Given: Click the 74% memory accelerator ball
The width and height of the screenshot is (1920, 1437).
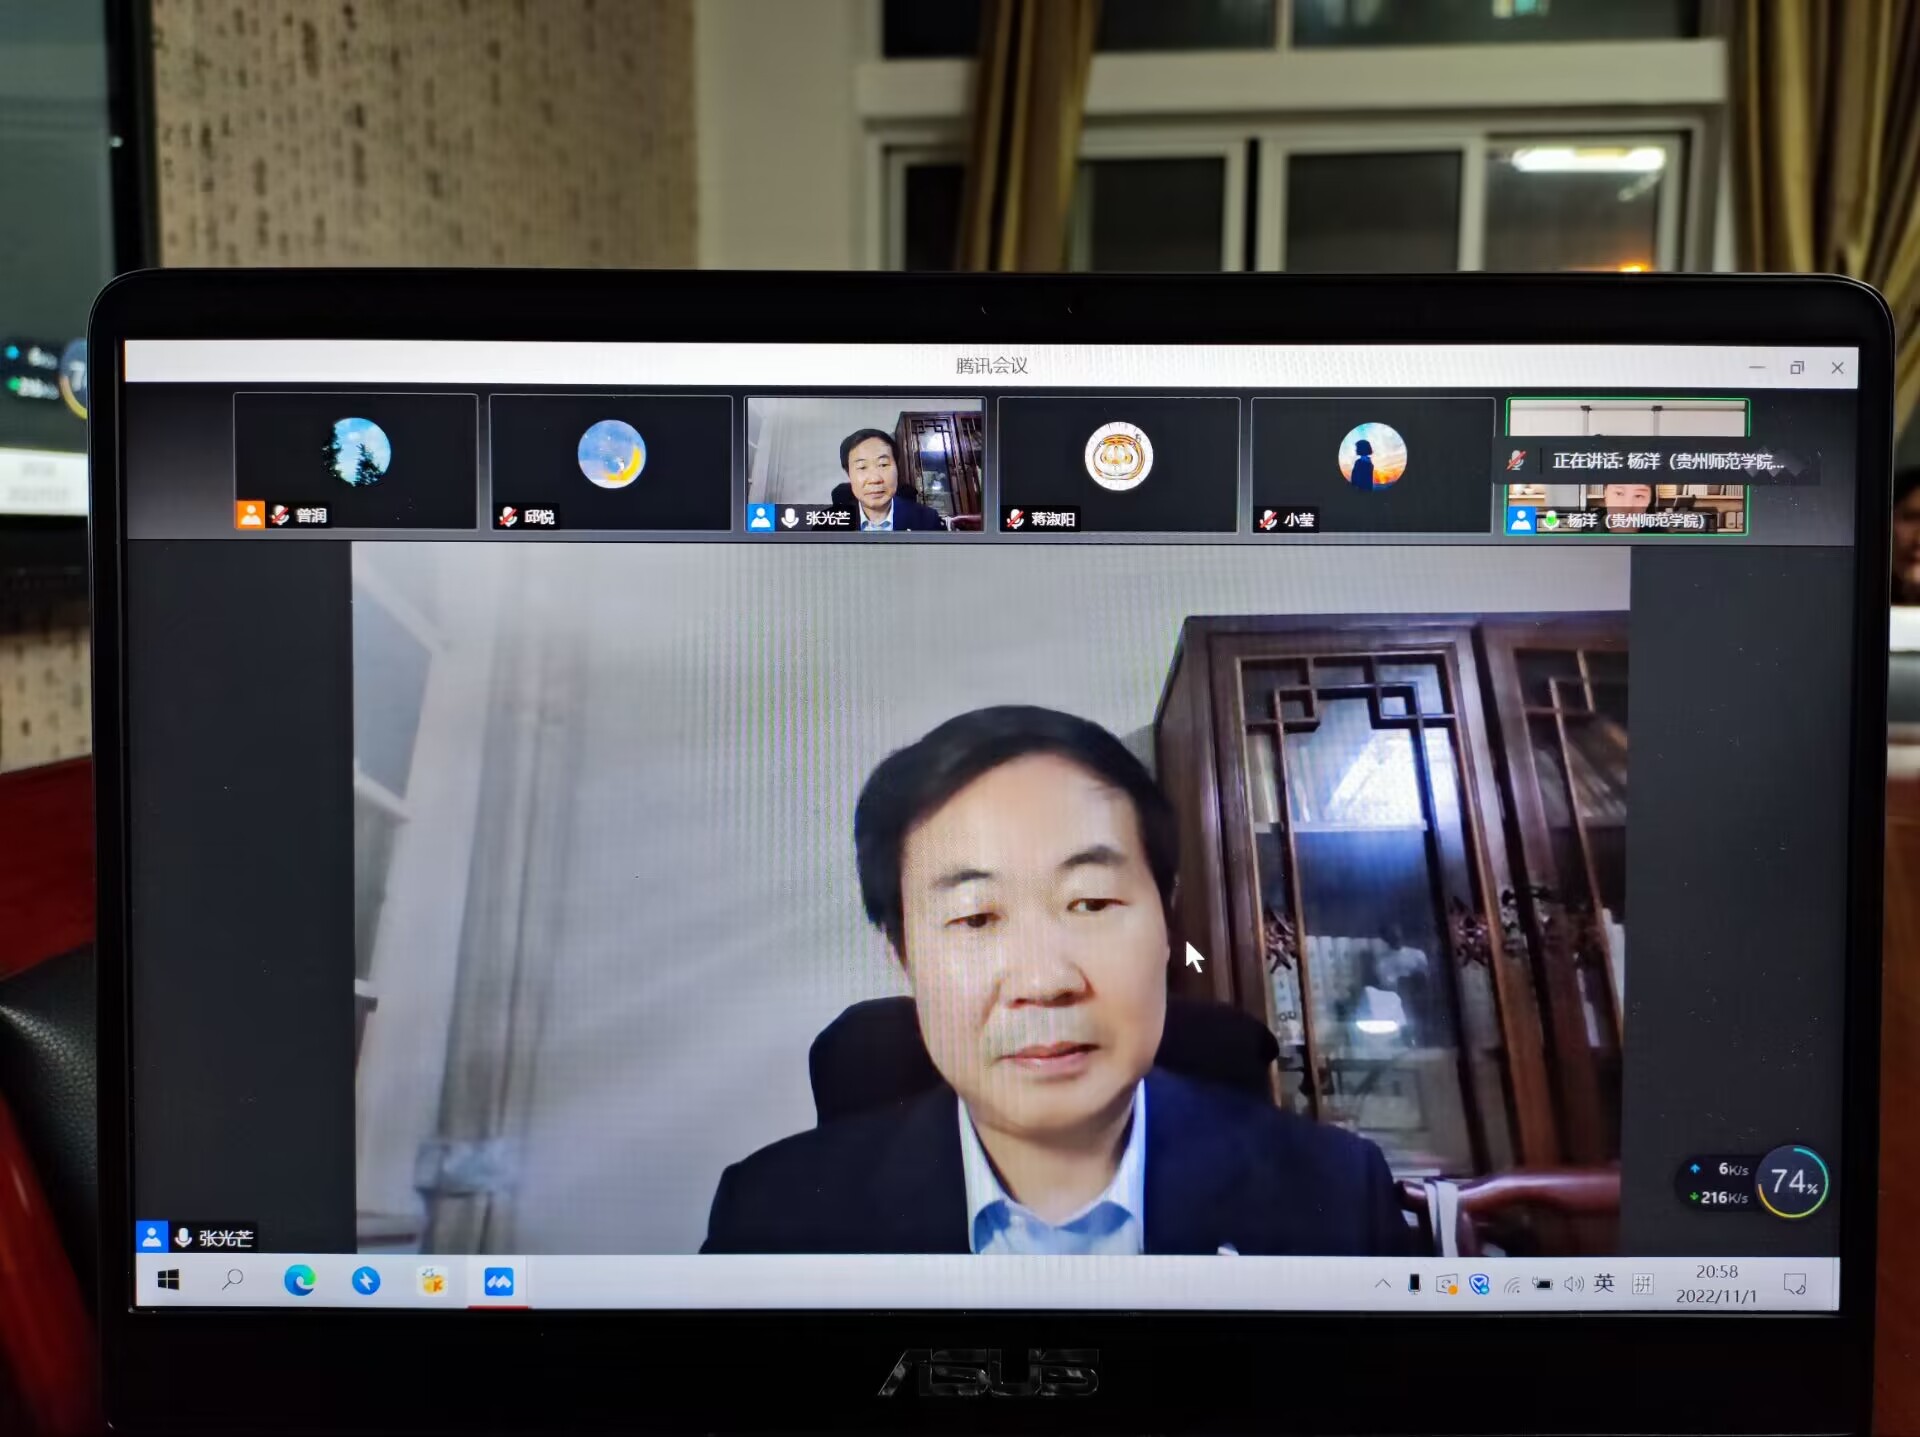Looking at the screenshot, I should 1792,1182.
